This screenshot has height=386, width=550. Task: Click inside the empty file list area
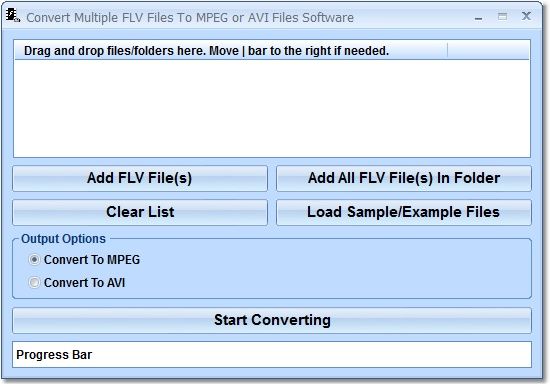pyautogui.click(x=272, y=108)
